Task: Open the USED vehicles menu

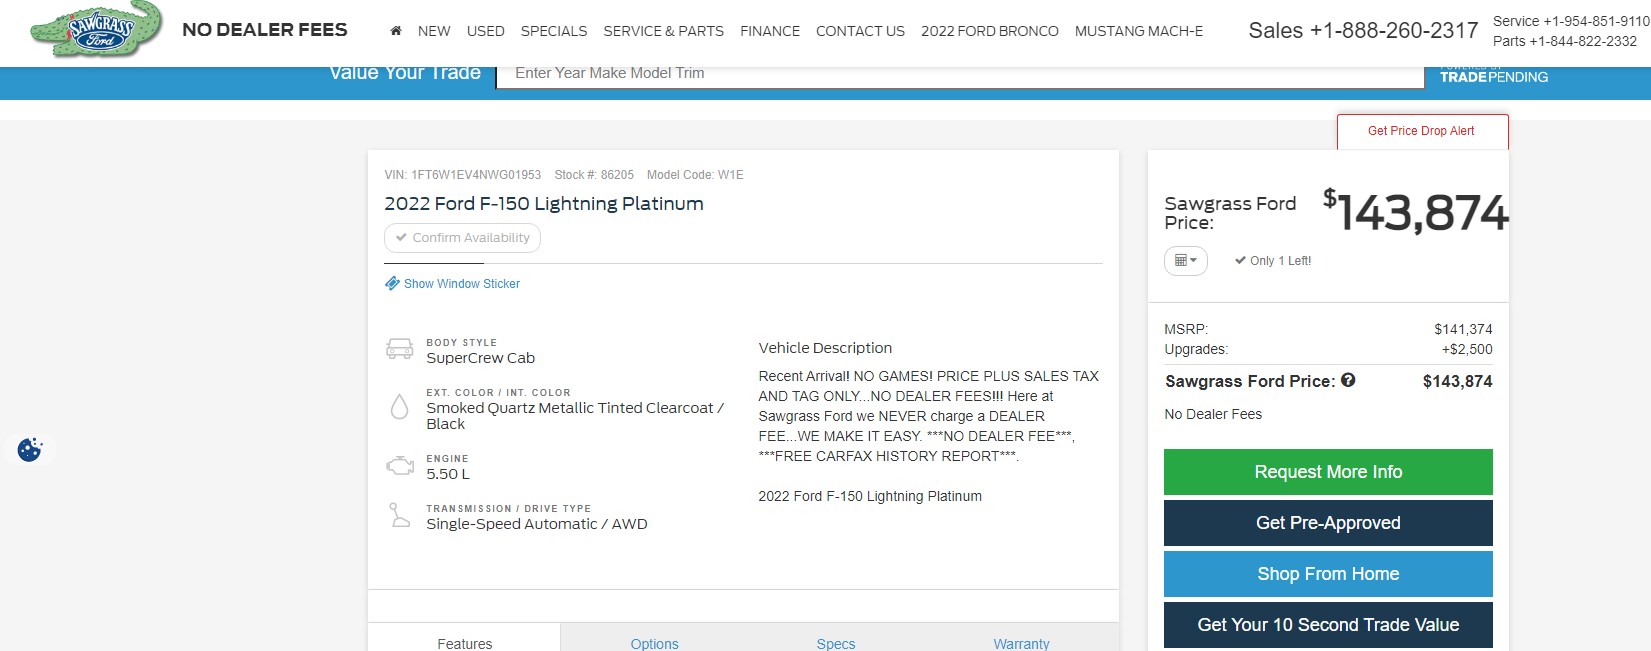Action: pyautogui.click(x=485, y=31)
